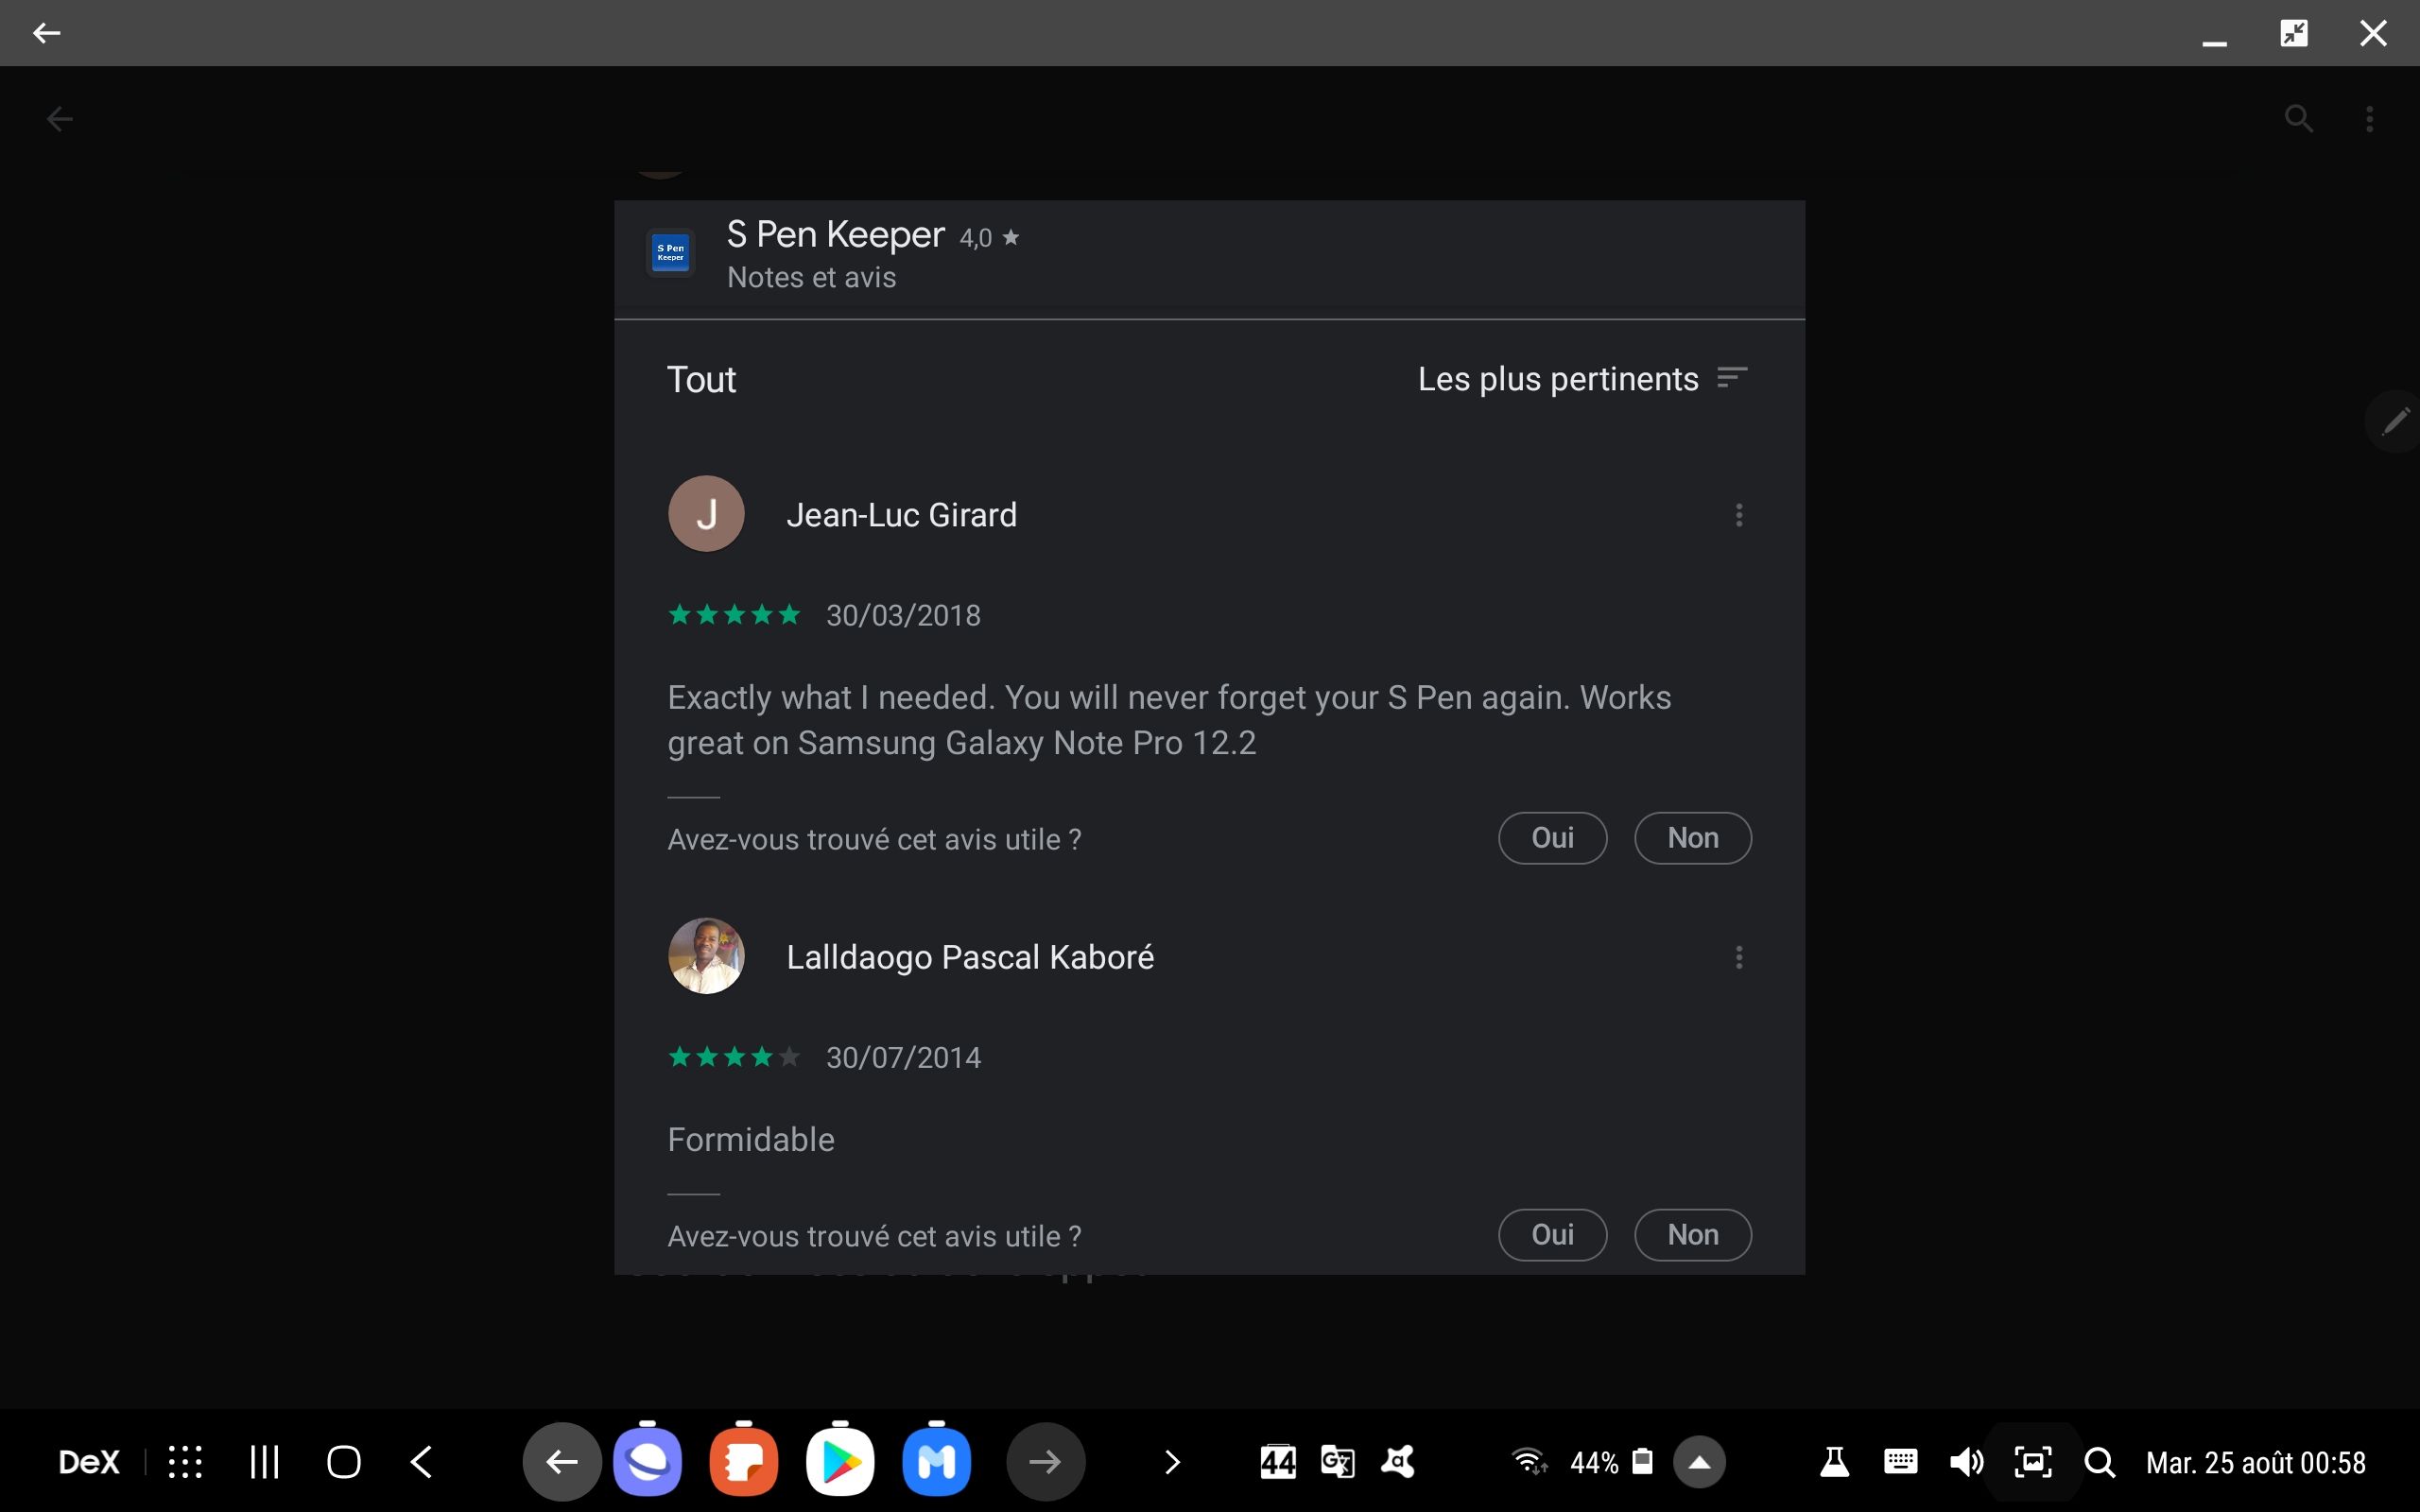Image resolution: width=2420 pixels, height=1512 pixels.
Task: Open the volume control in the tray
Action: [1965, 1462]
